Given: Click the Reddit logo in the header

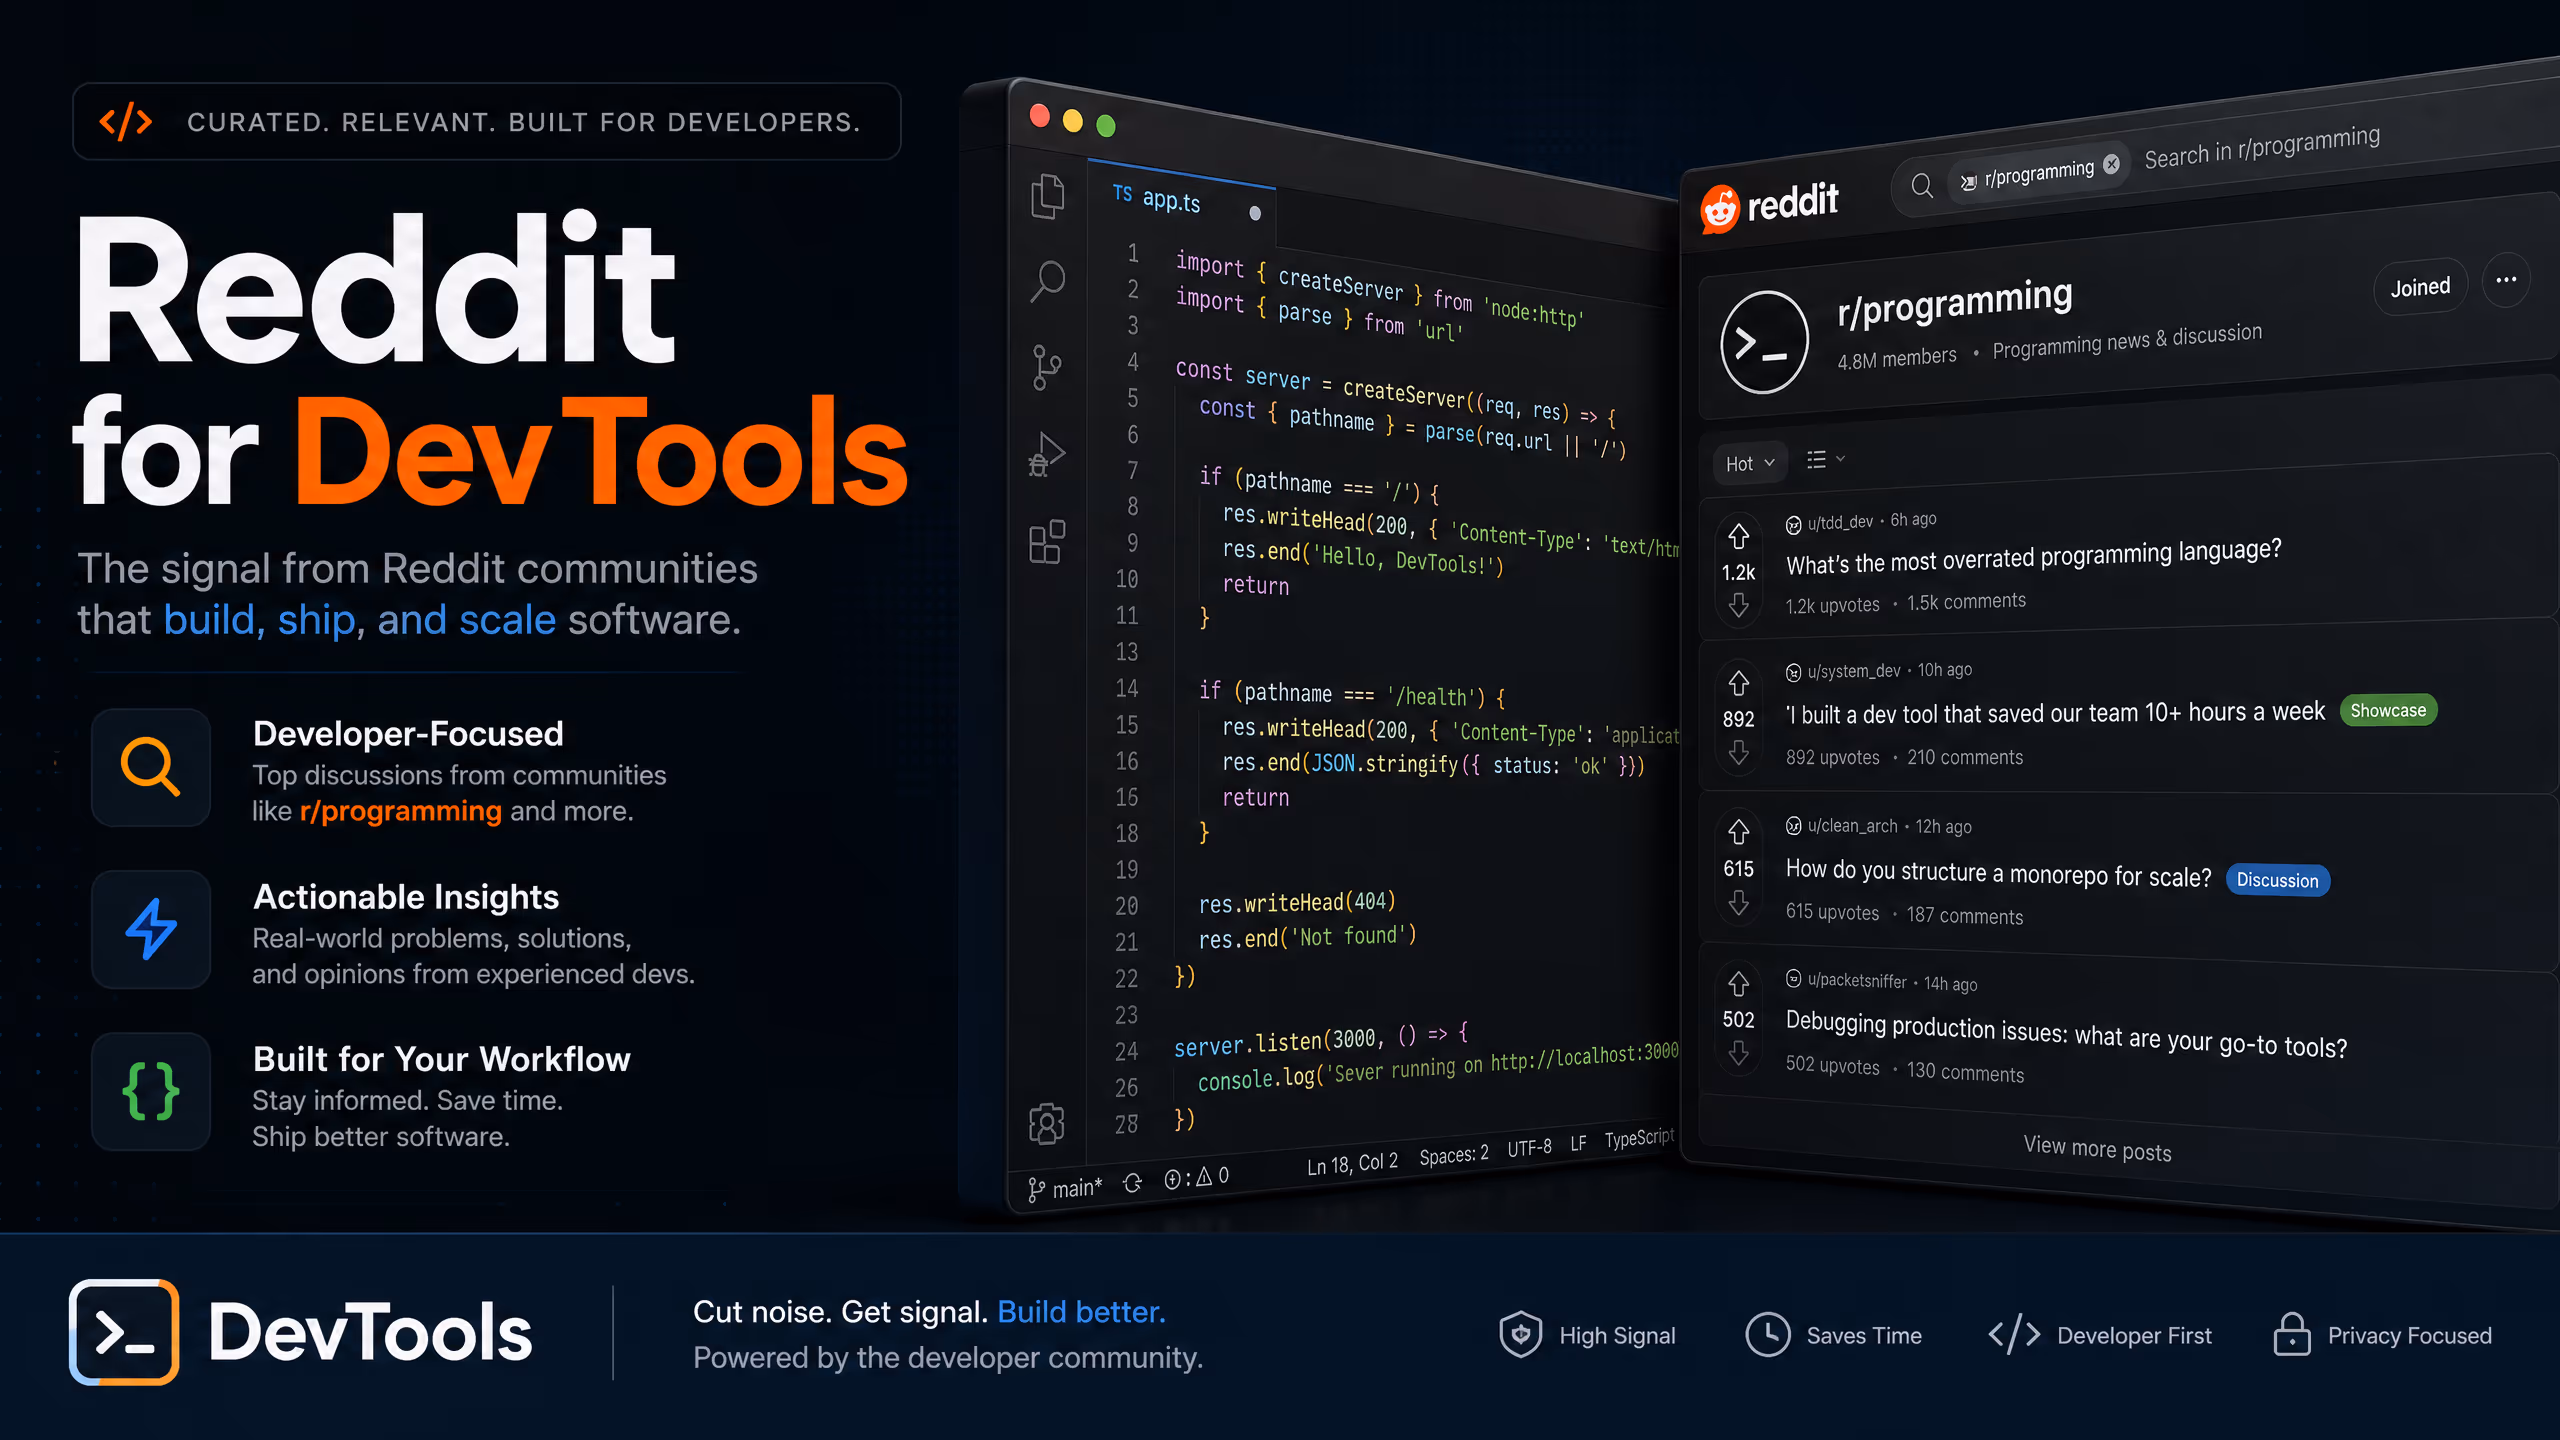Looking at the screenshot, I should tap(1769, 206).
